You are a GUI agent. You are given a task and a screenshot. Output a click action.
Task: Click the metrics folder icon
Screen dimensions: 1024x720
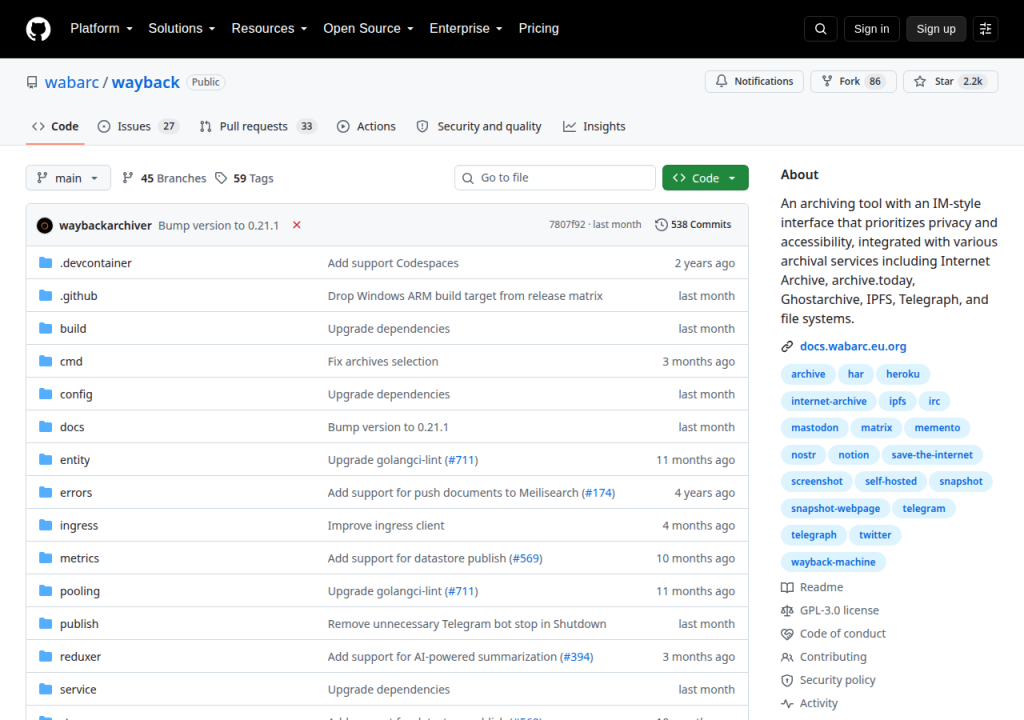[45, 557]
